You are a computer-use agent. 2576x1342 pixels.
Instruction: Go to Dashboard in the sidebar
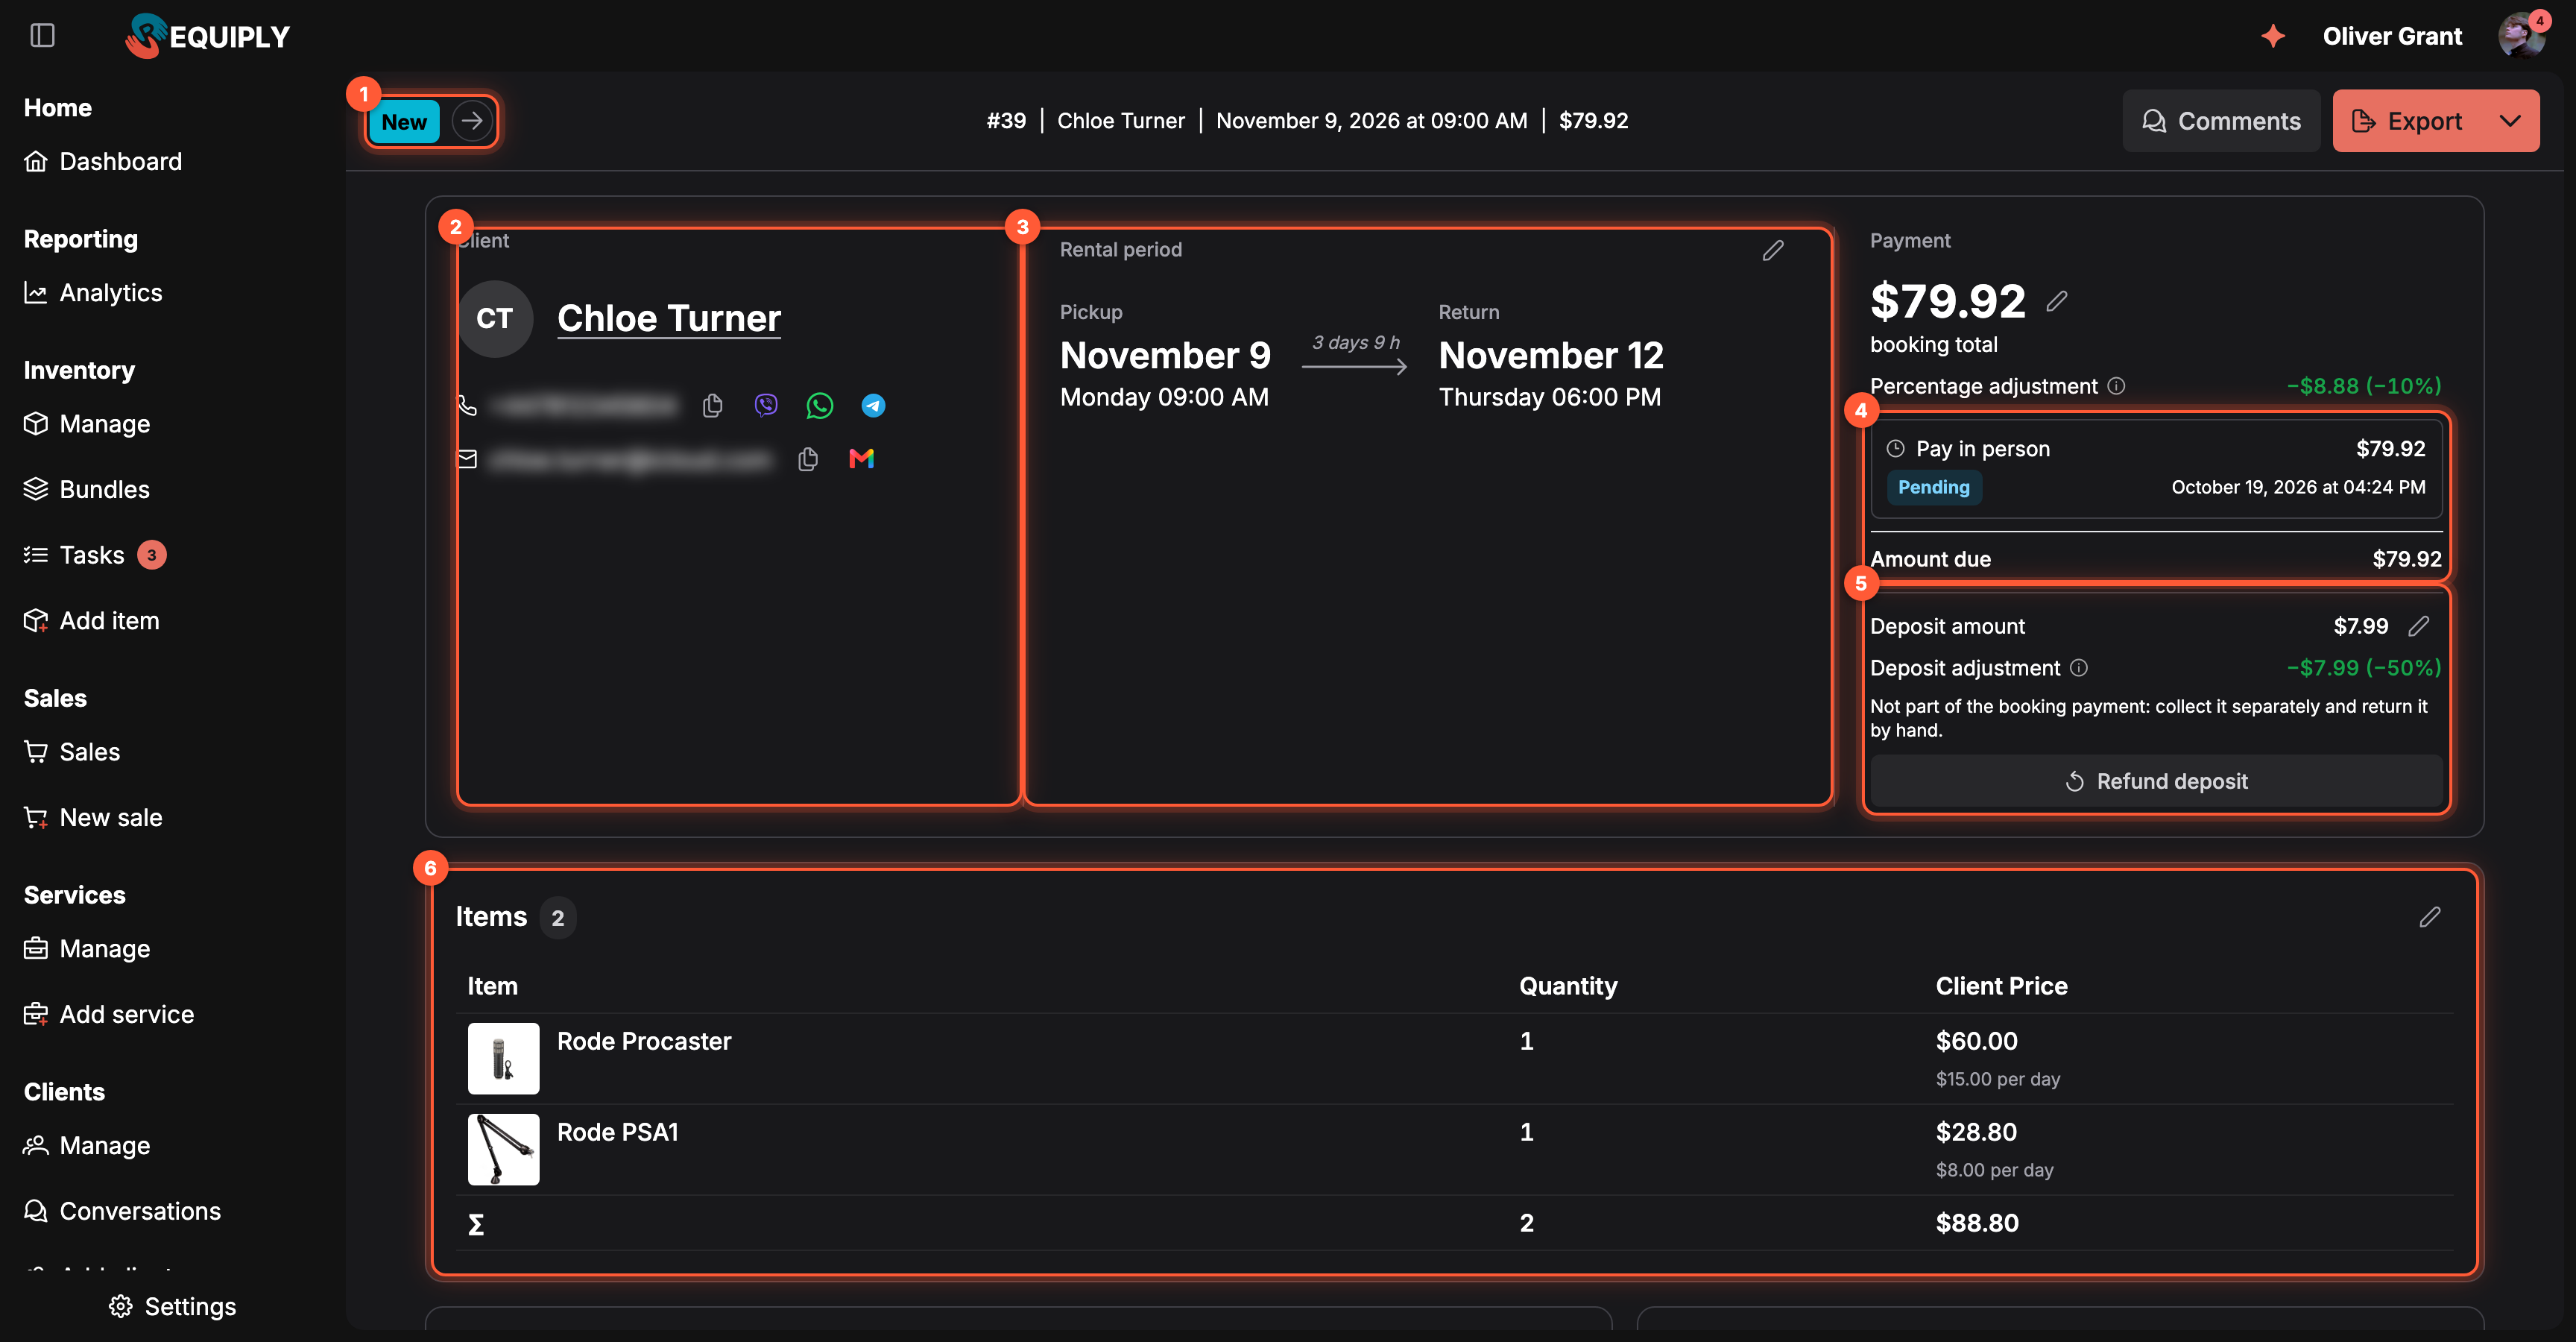point(103,161)
